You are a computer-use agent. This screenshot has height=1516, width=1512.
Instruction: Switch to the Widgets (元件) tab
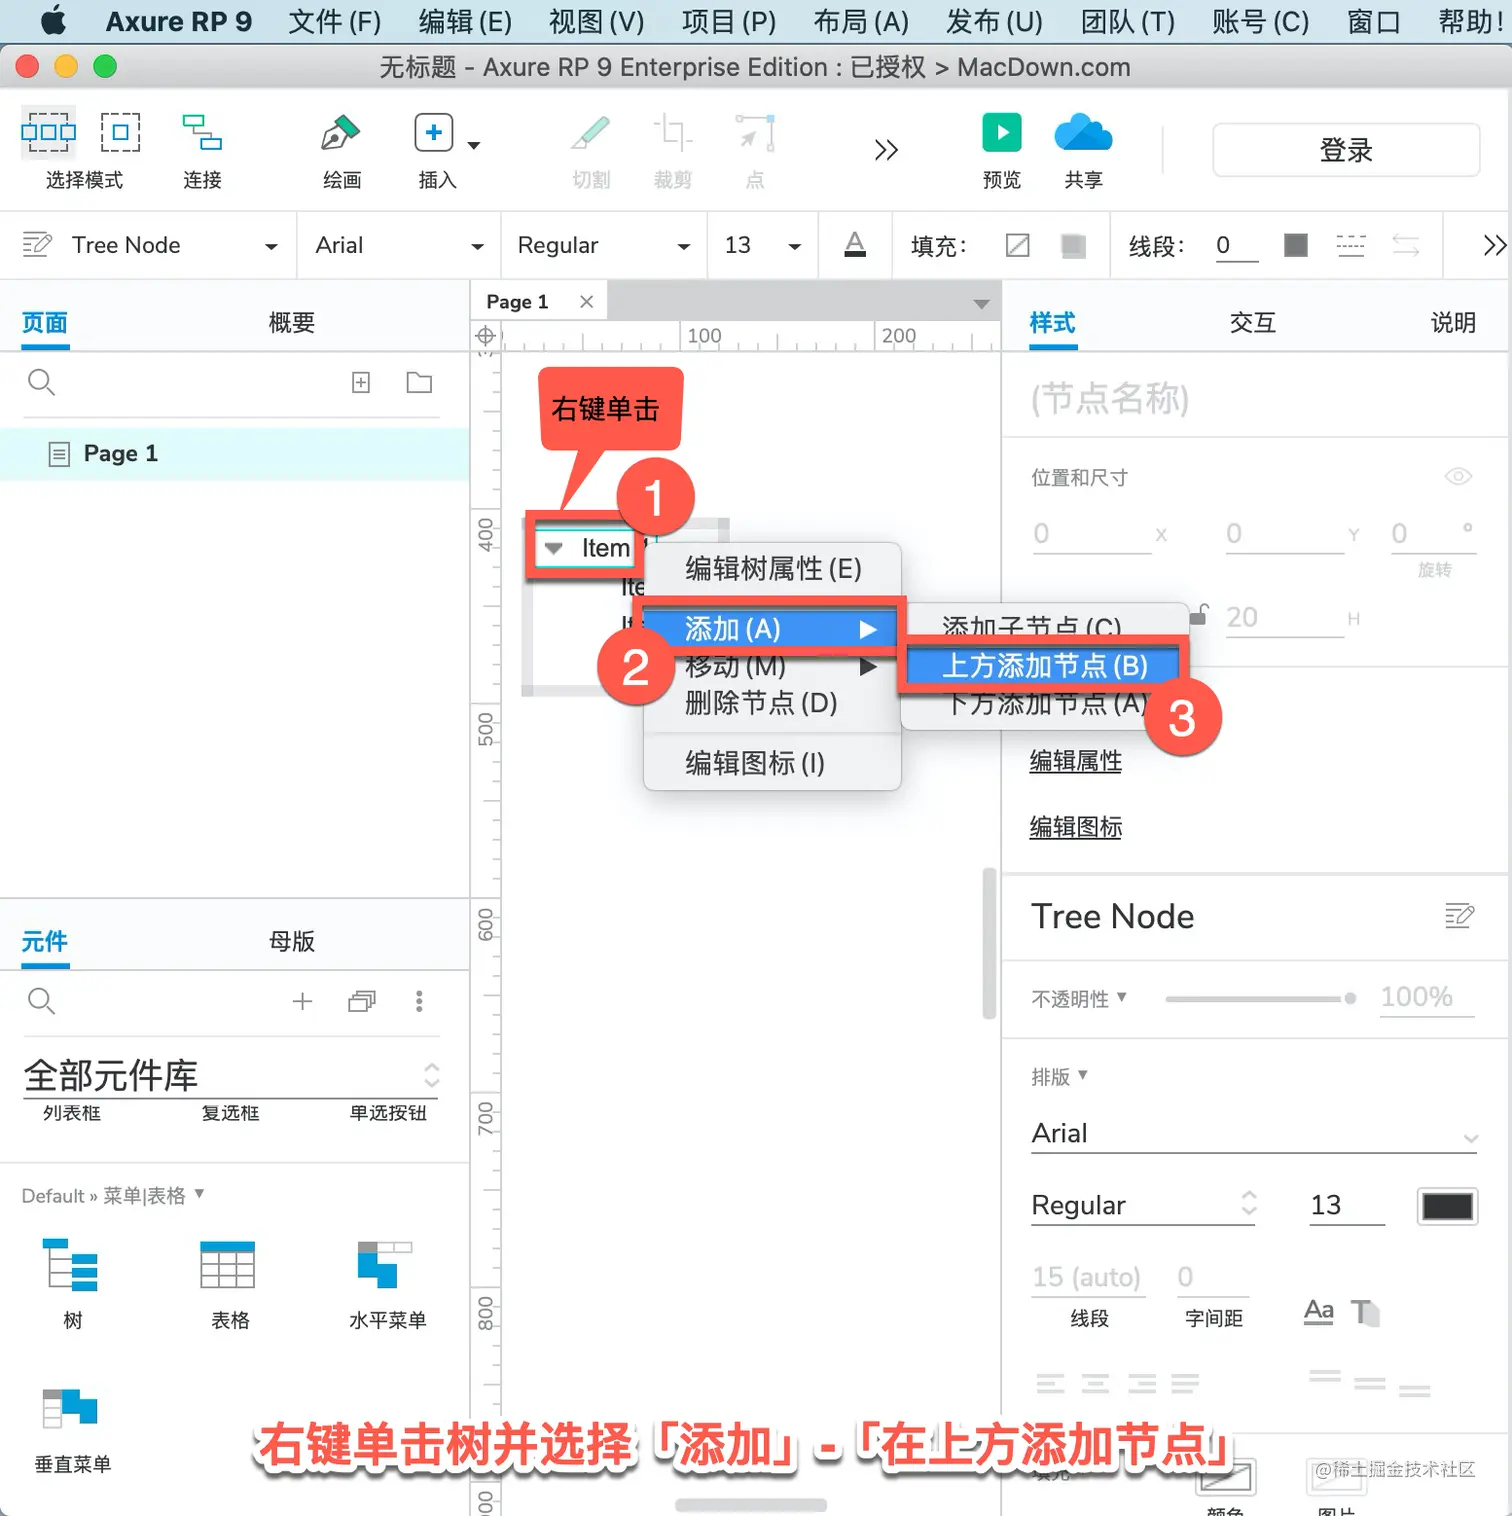45,942
